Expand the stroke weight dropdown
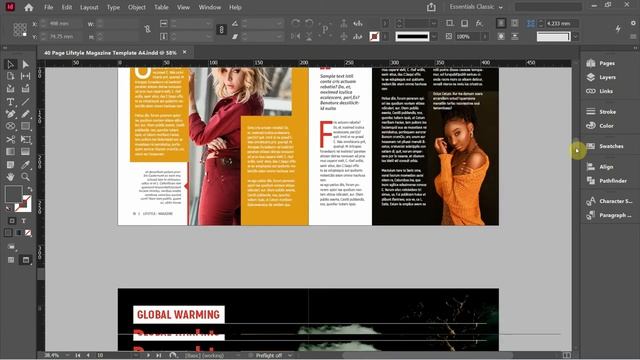640x360 pixels. pyautogui.click(x=433, y=24)
